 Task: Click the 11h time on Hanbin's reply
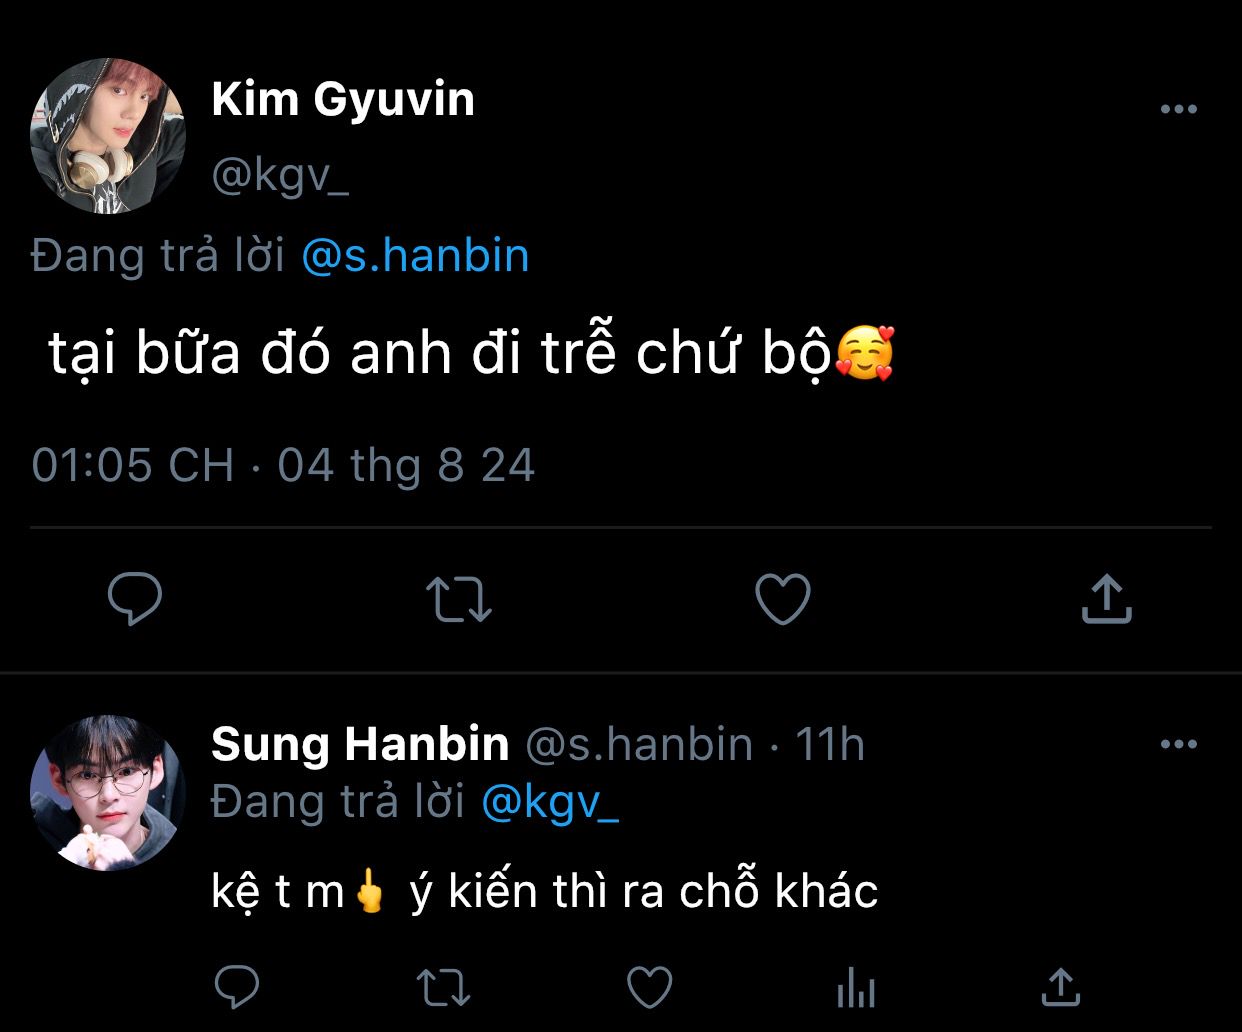click(x=829, y=745)
